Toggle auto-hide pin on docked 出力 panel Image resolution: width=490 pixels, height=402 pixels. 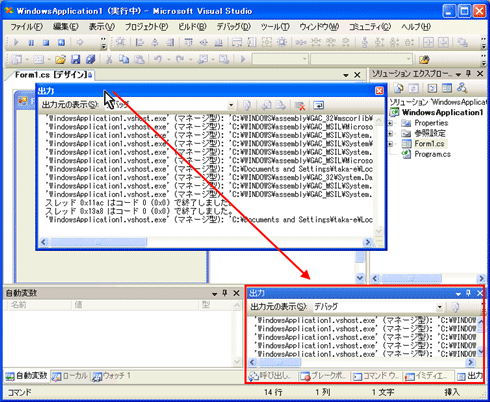(x=468, y=293)
